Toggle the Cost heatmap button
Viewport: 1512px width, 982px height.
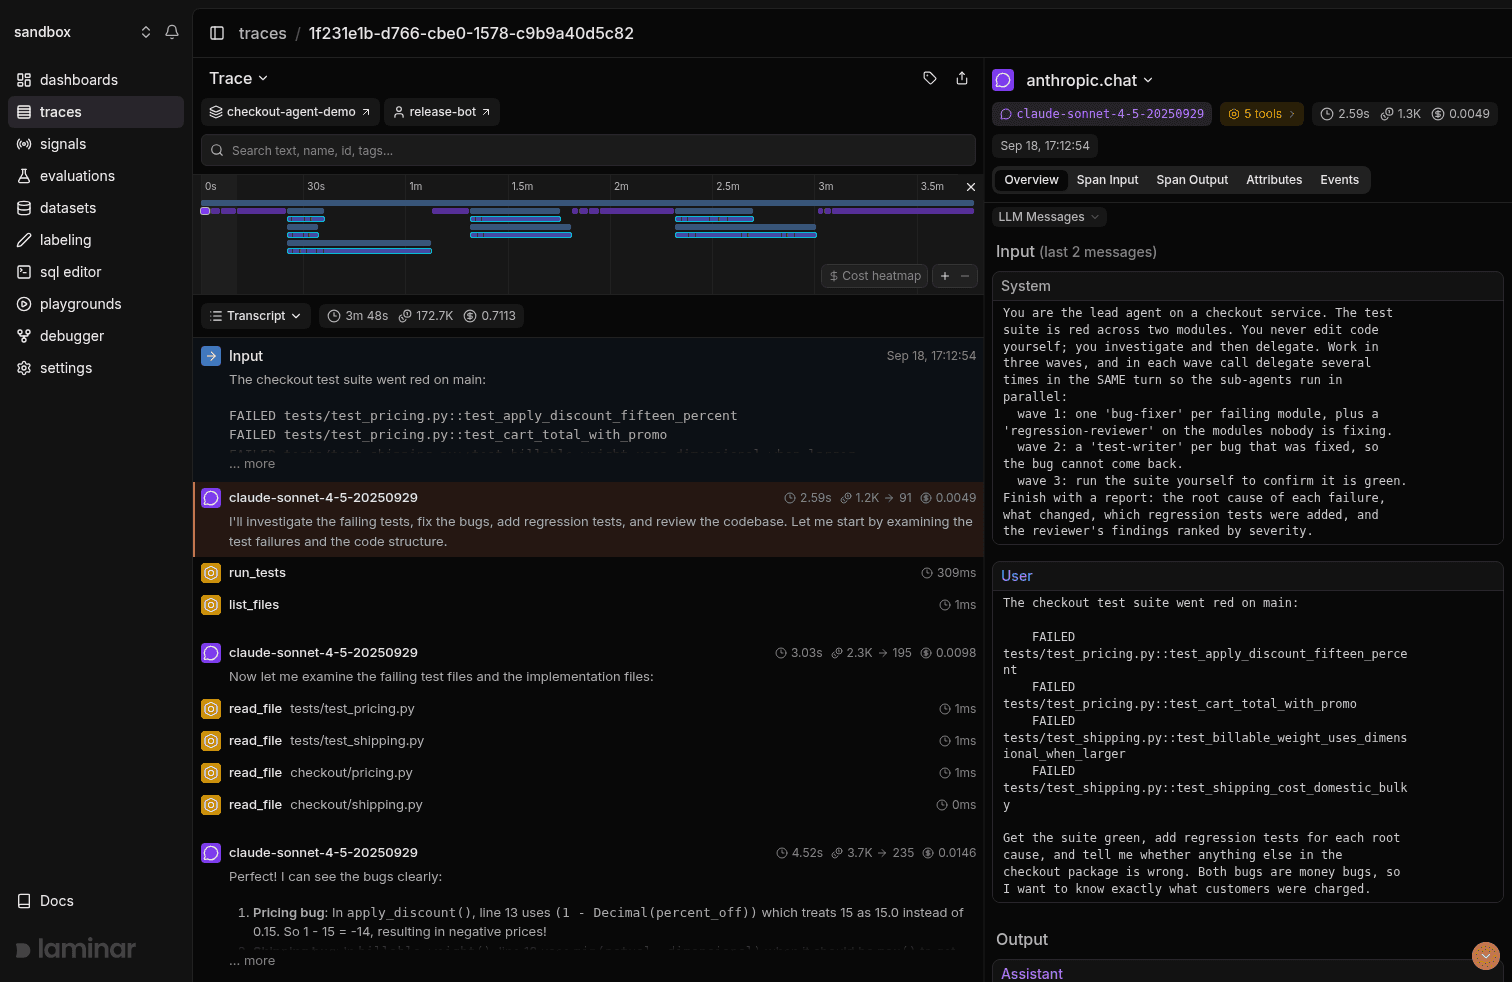point(875,276)
